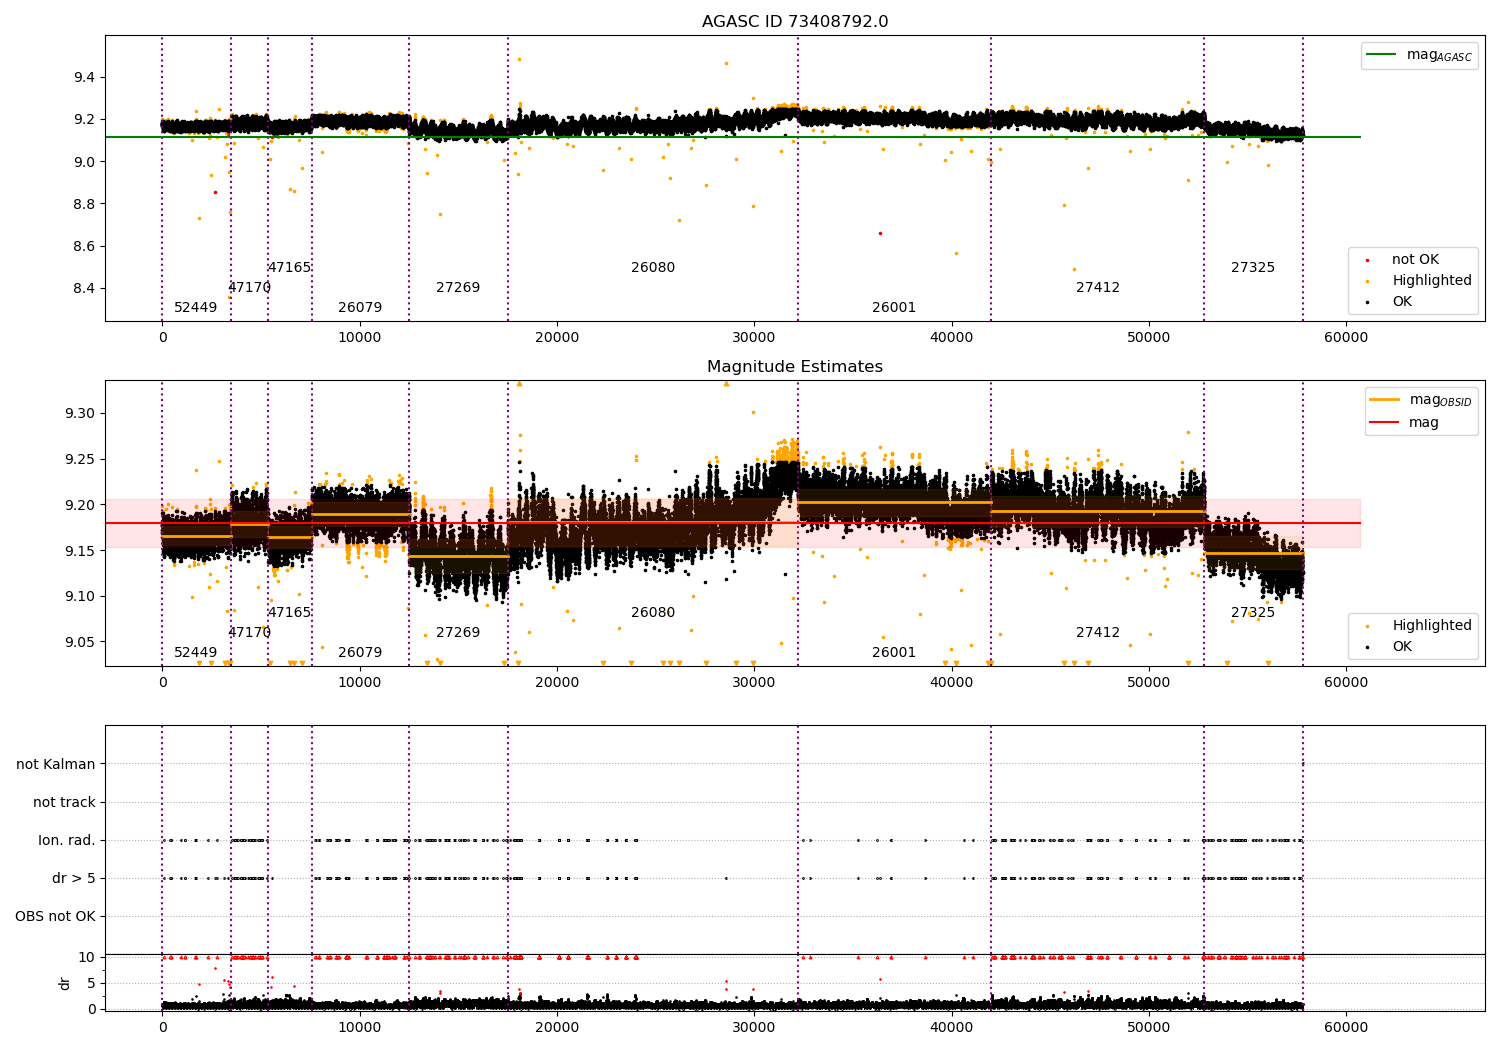
Task: Click the 'not Kalman' axis label
Action: [x=56, y=765]
